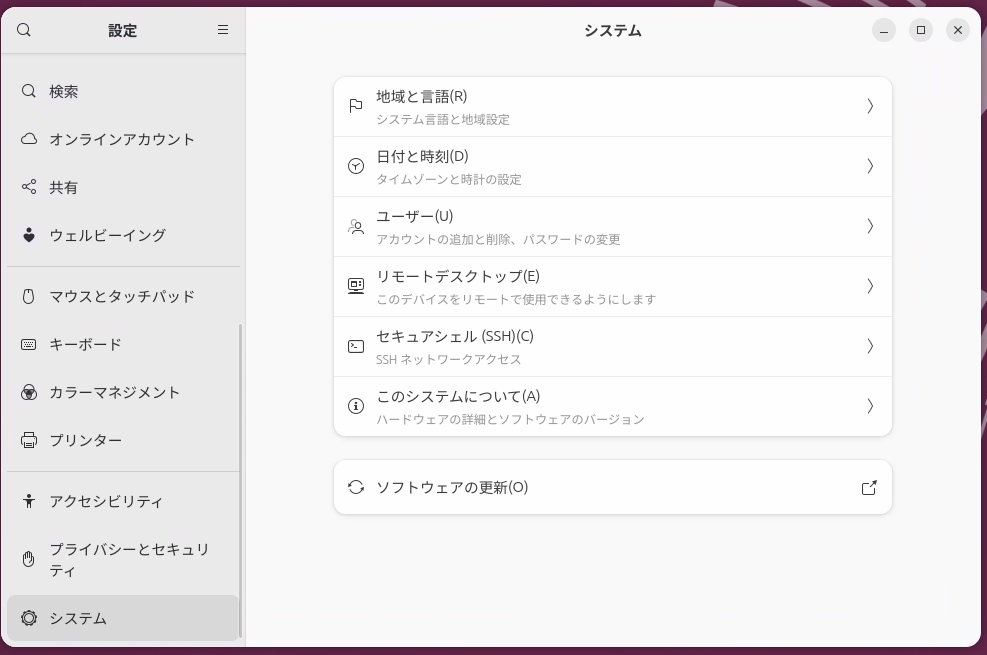Click the ウェルビーイング heart icon
Viewport: 987px width, 655px height.
click(29, 235)
